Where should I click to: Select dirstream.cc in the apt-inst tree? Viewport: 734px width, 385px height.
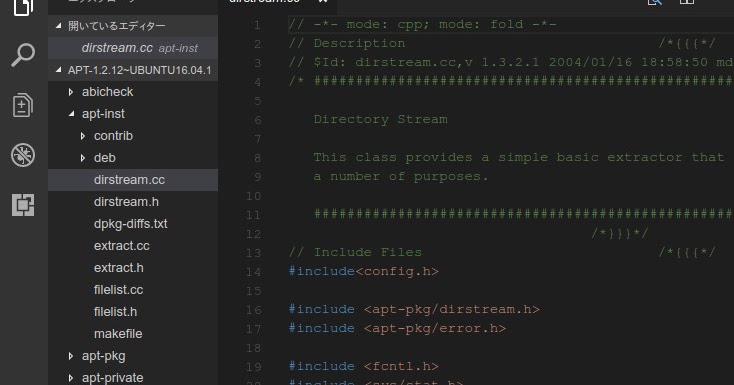(x=133, y=180)
